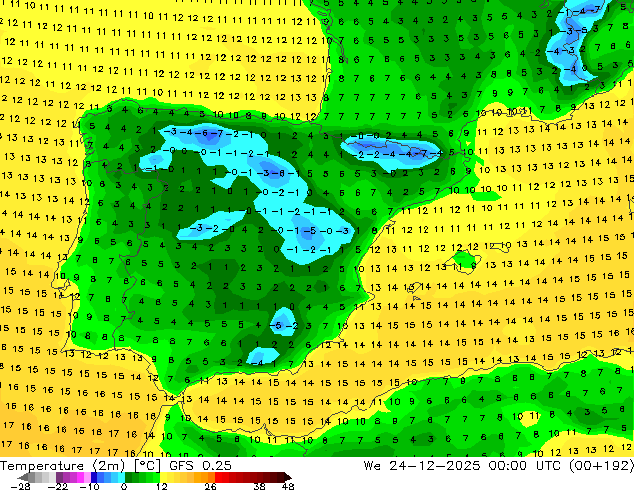
Task: Click the '-28' legend scale value
Action: pyautogui.click(x=20, y=486)
